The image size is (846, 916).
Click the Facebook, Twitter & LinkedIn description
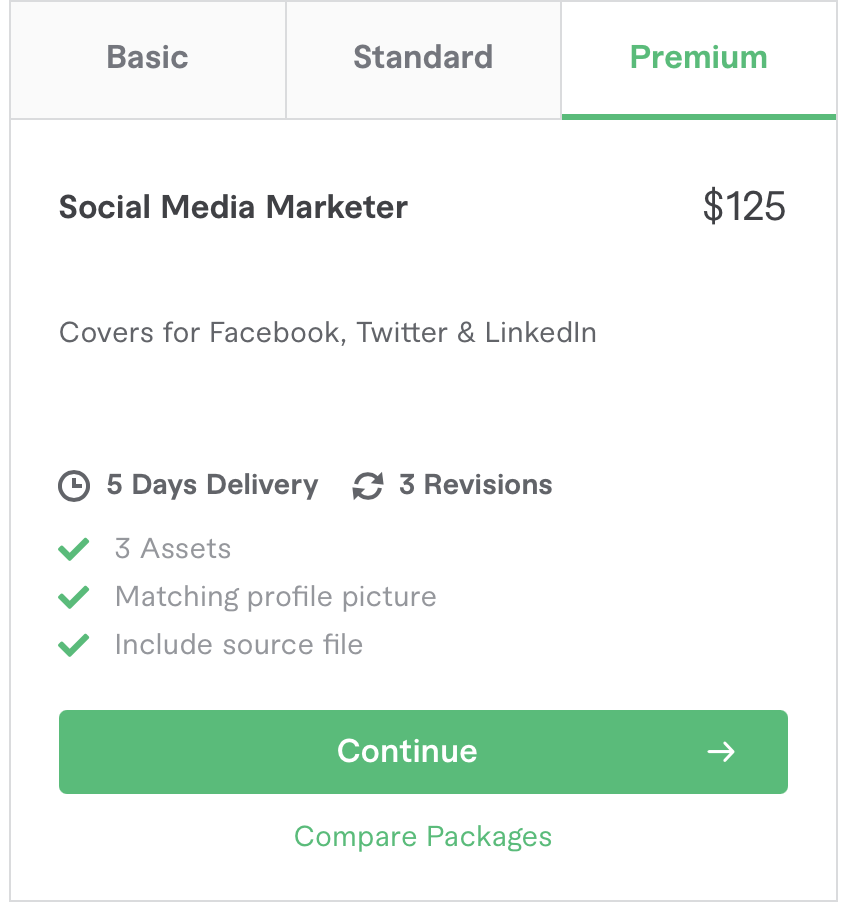(328, 332)
